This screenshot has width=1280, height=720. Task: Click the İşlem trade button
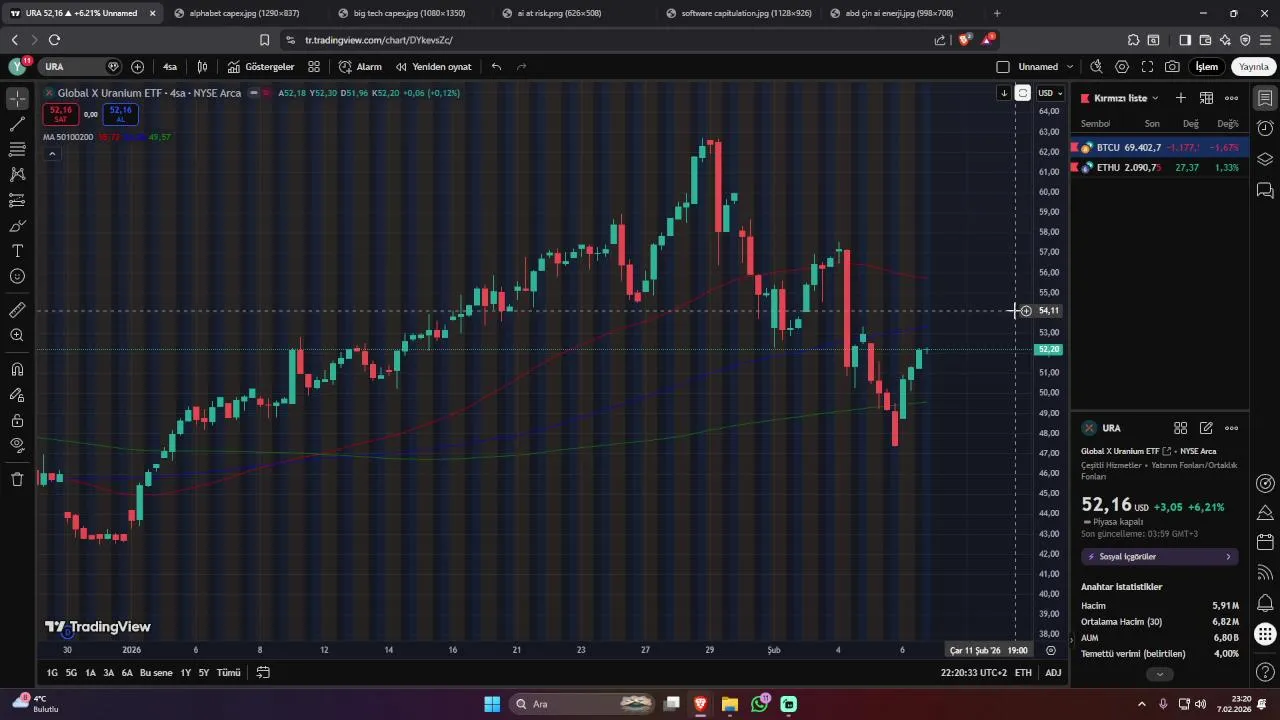[x=1207, y=67]
